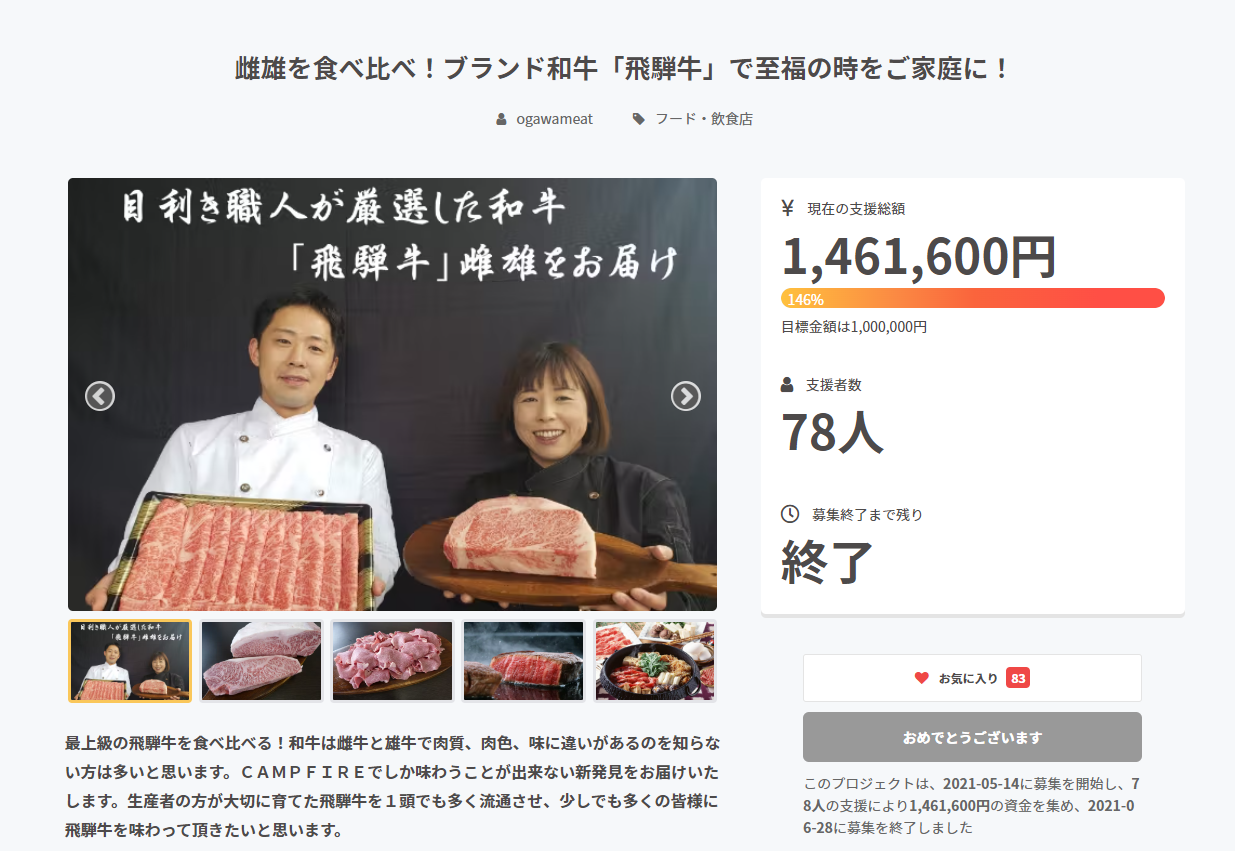Click the yen icon beside 現在の支援総額
Screen dimensions: 1235x853
coord(788,208)
